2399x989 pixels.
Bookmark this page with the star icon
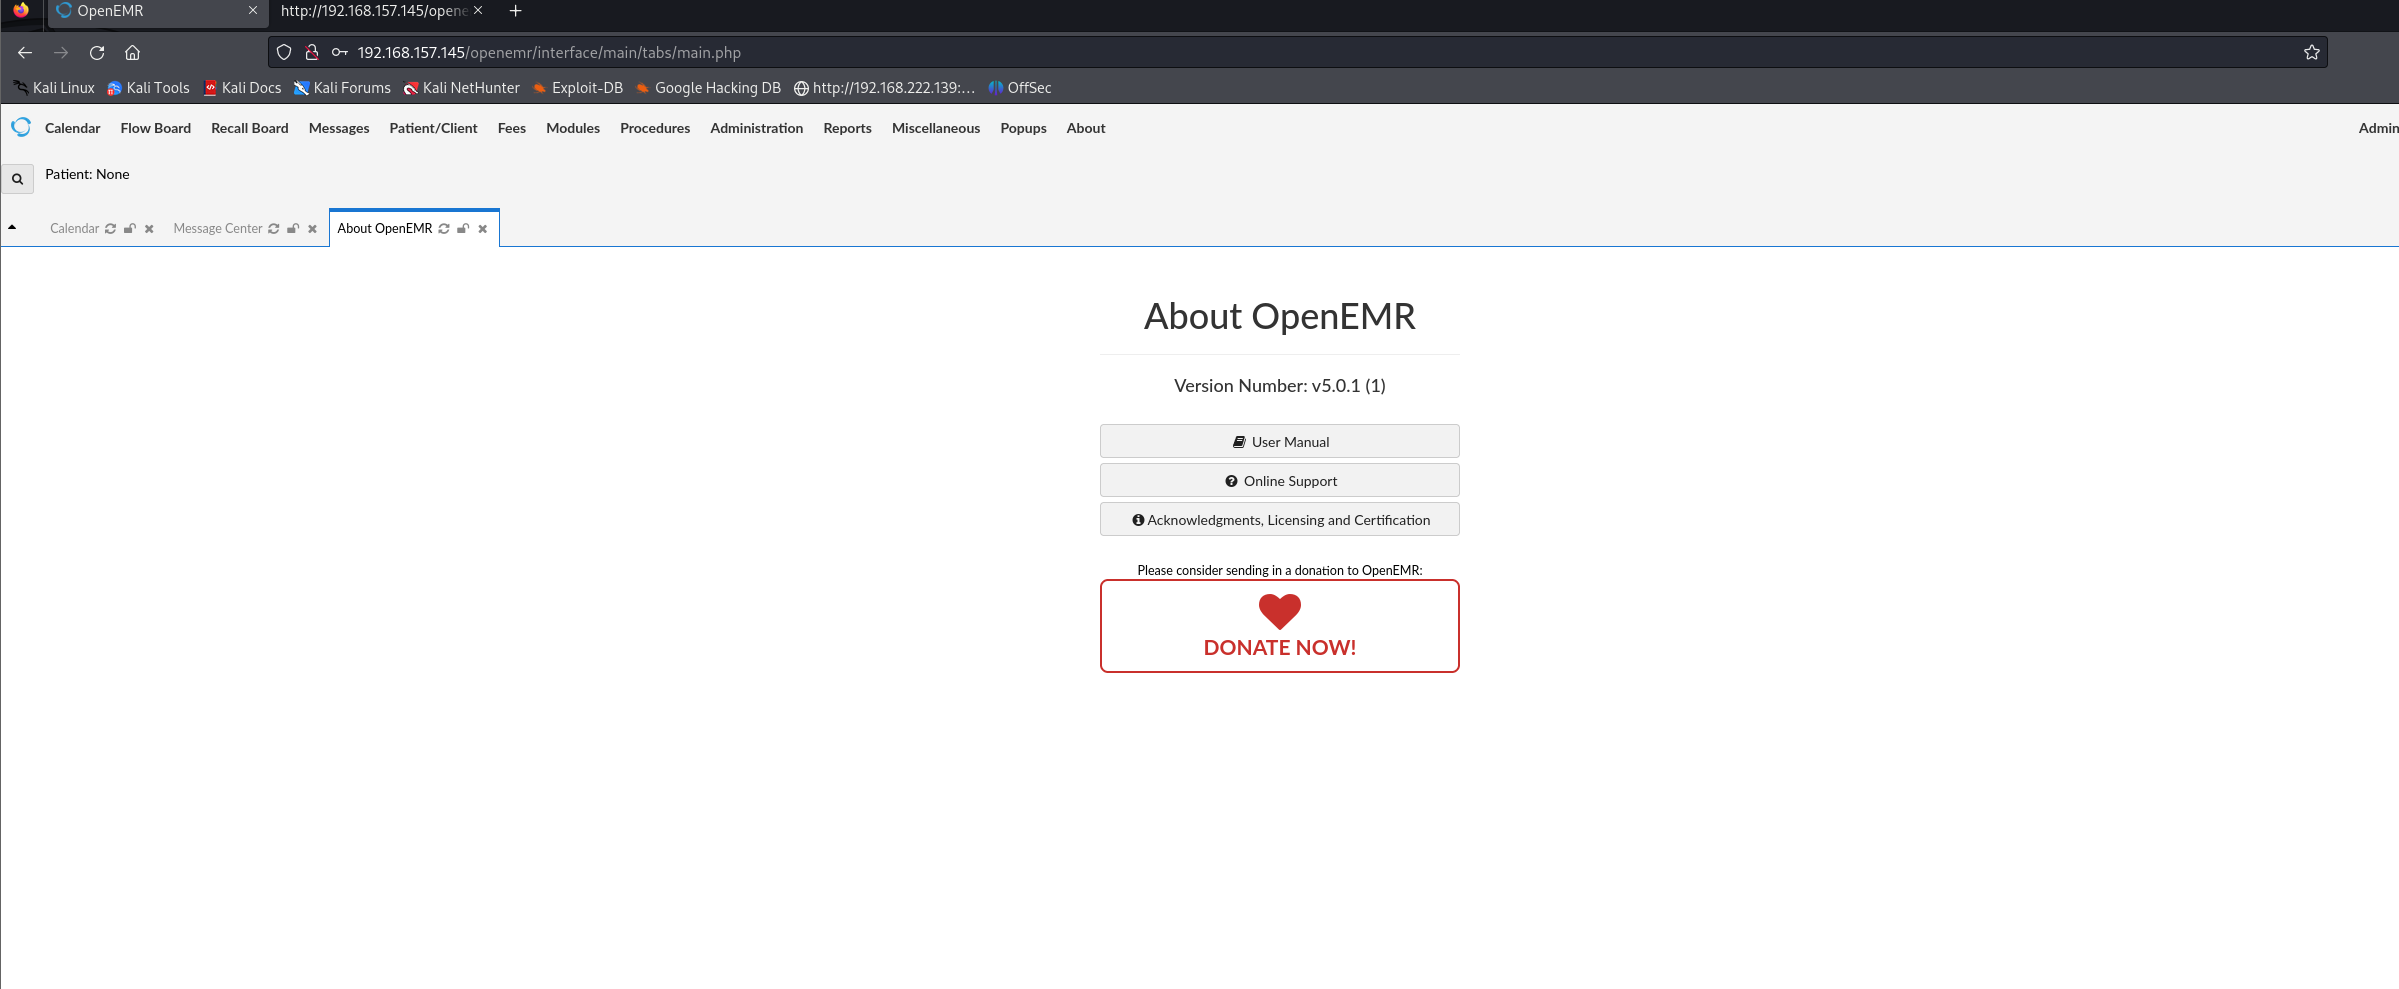coord(2311,52)
